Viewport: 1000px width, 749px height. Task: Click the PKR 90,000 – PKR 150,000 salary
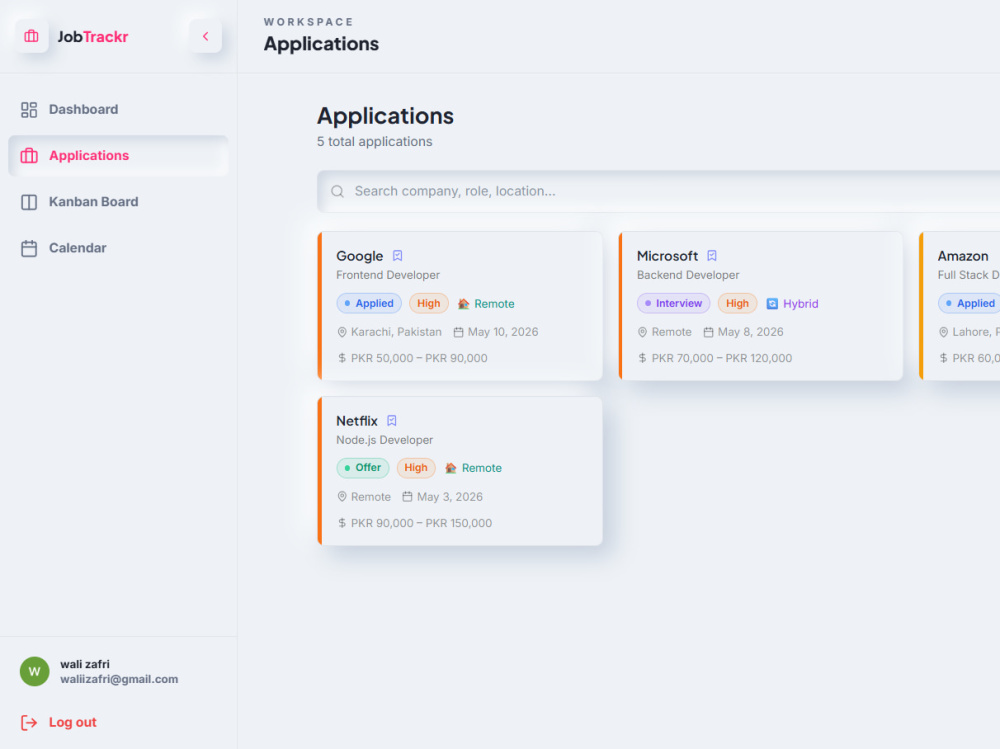(422, 523)
